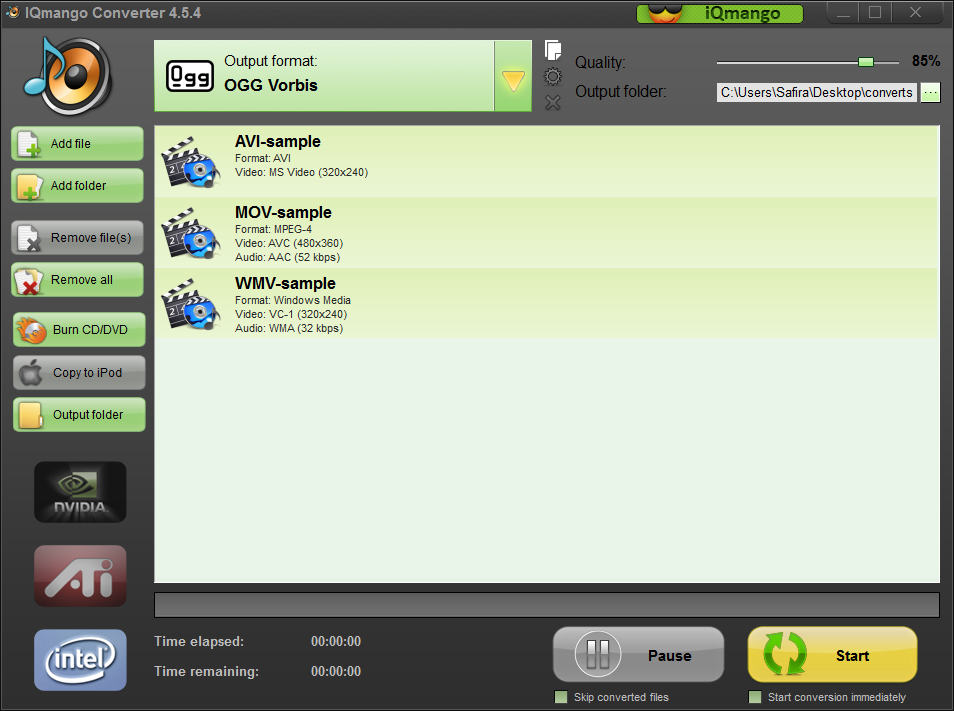Click the Start conversion button
The width and height of the screenshot is (954, 711).
click(x=832, y=654)
